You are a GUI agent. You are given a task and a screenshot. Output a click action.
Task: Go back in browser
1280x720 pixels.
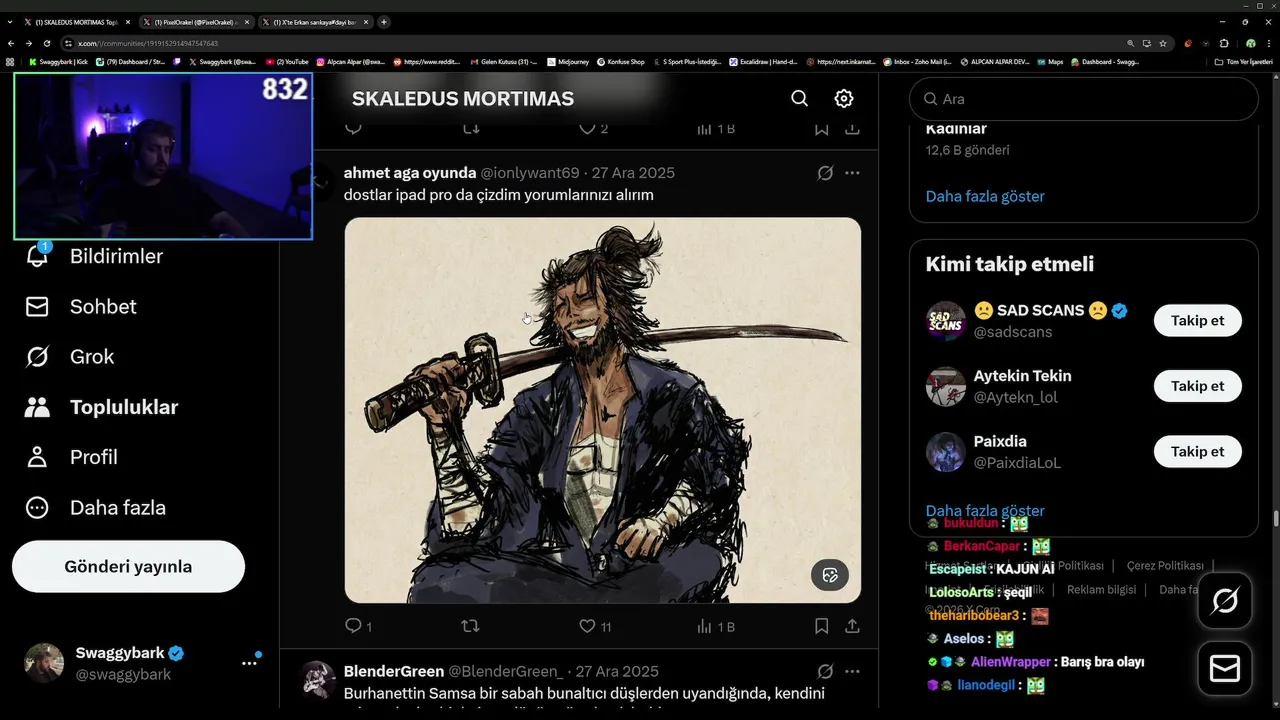[11, 44]
